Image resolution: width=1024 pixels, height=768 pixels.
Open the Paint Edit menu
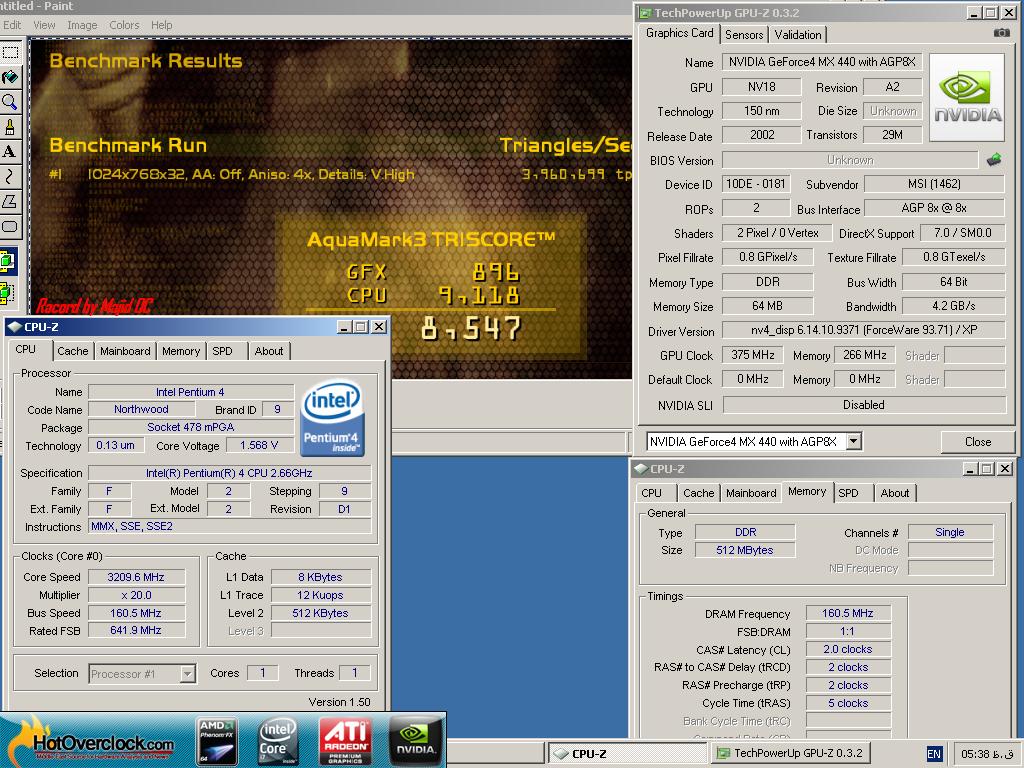pos(12,25)
